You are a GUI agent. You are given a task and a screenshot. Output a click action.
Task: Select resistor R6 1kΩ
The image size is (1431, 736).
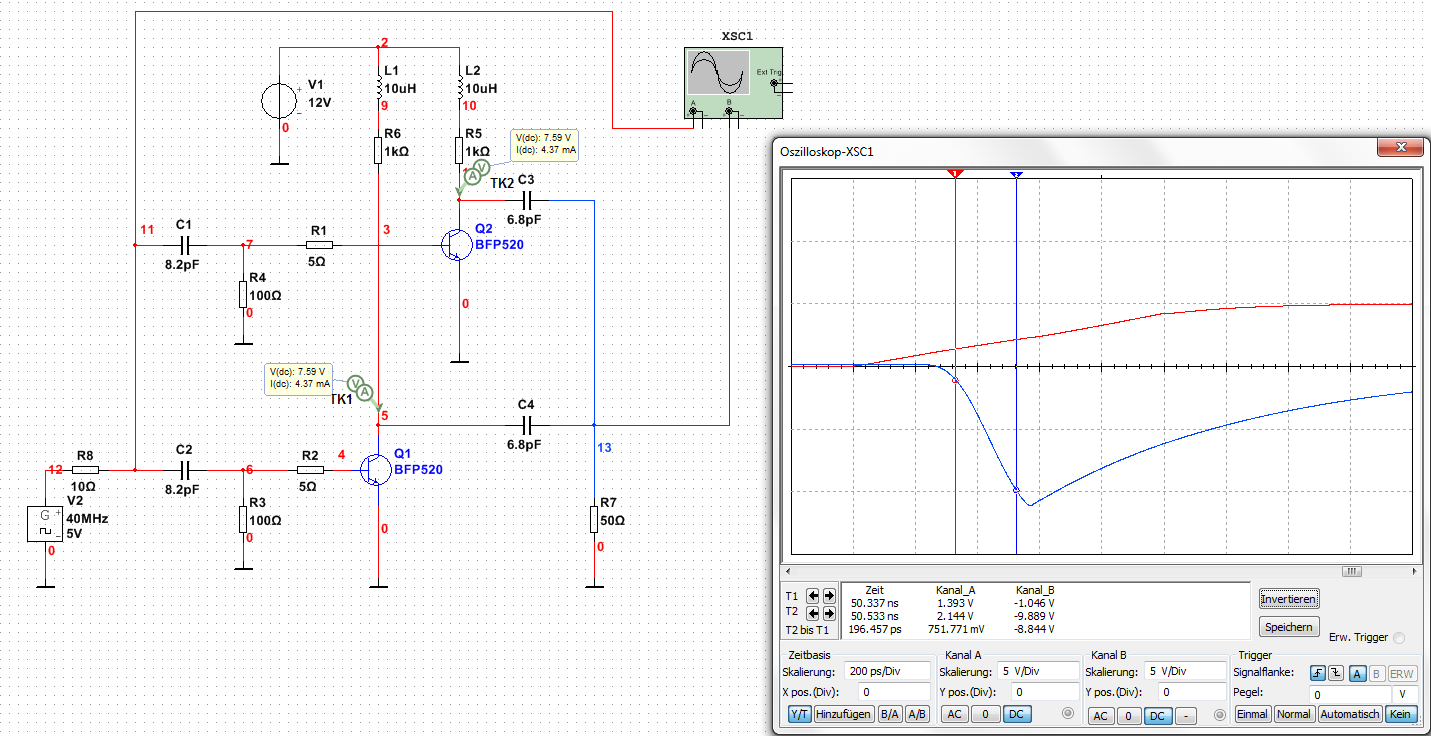[380, 150]
